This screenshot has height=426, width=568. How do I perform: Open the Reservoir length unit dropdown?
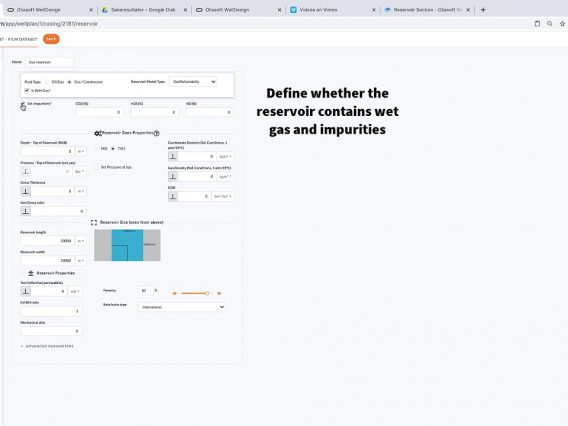(x=80, y=241)
